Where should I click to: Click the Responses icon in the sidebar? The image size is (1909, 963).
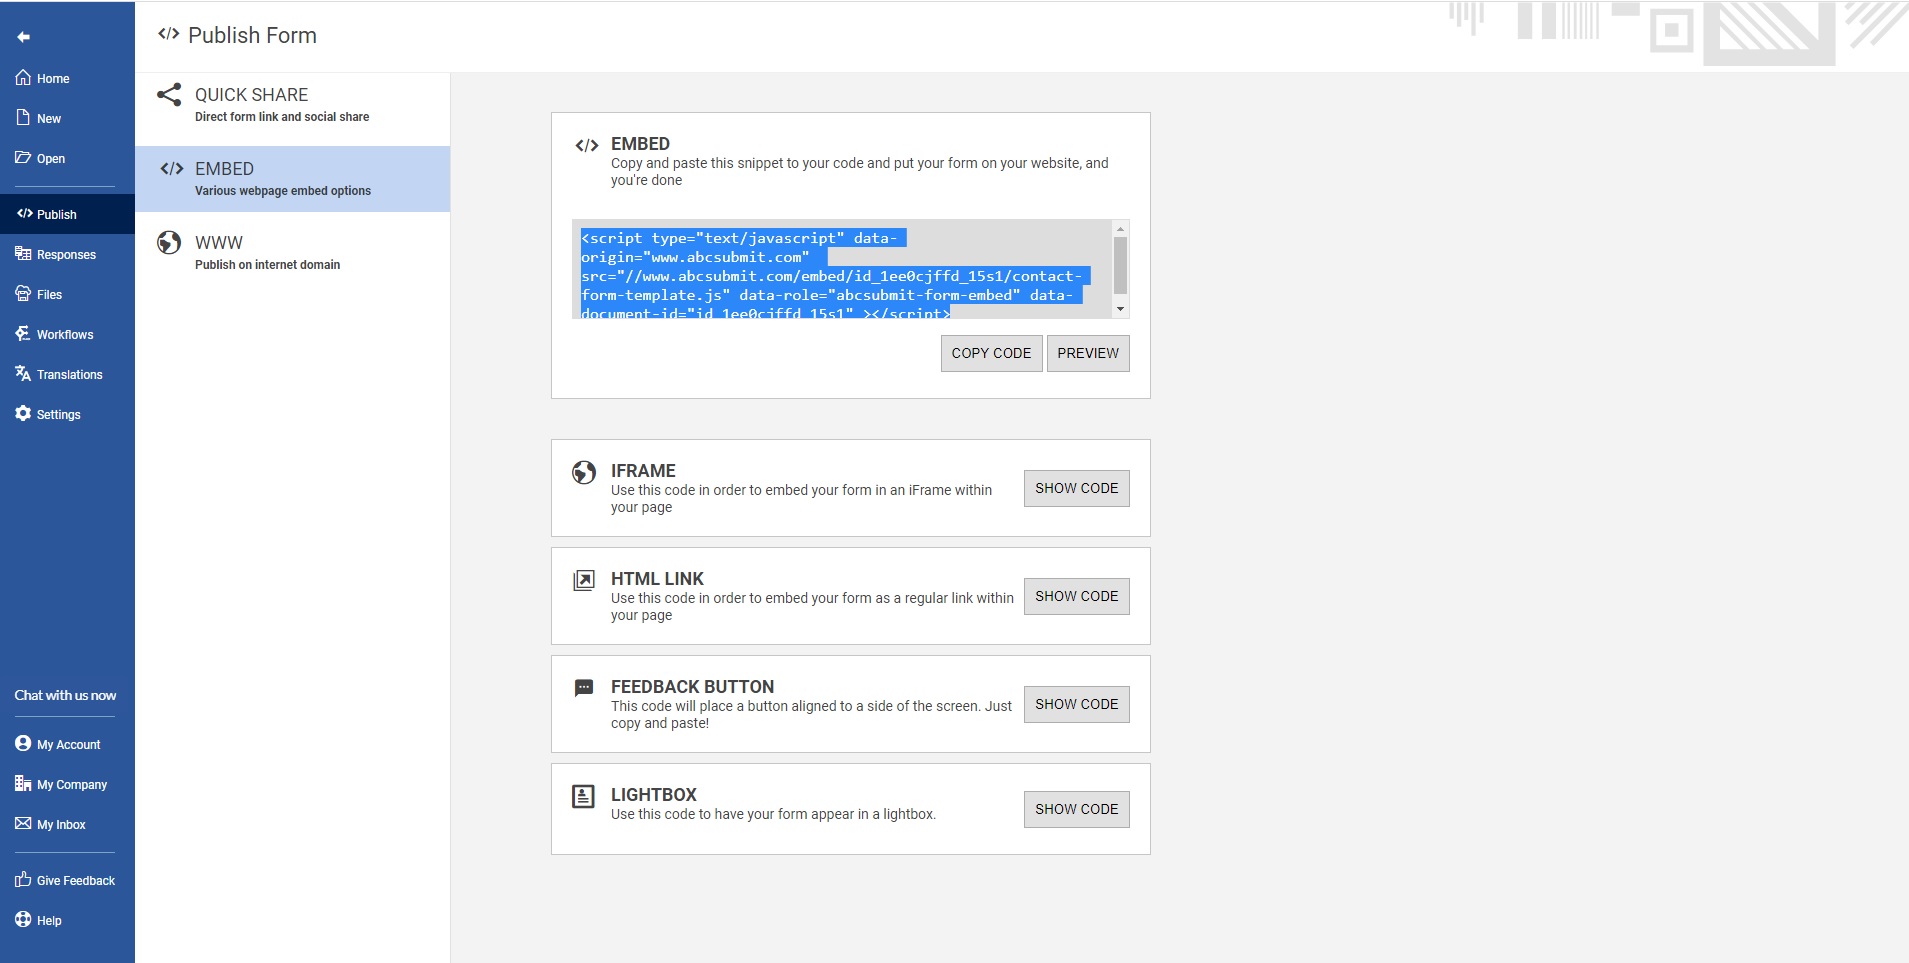pos(23,253)
